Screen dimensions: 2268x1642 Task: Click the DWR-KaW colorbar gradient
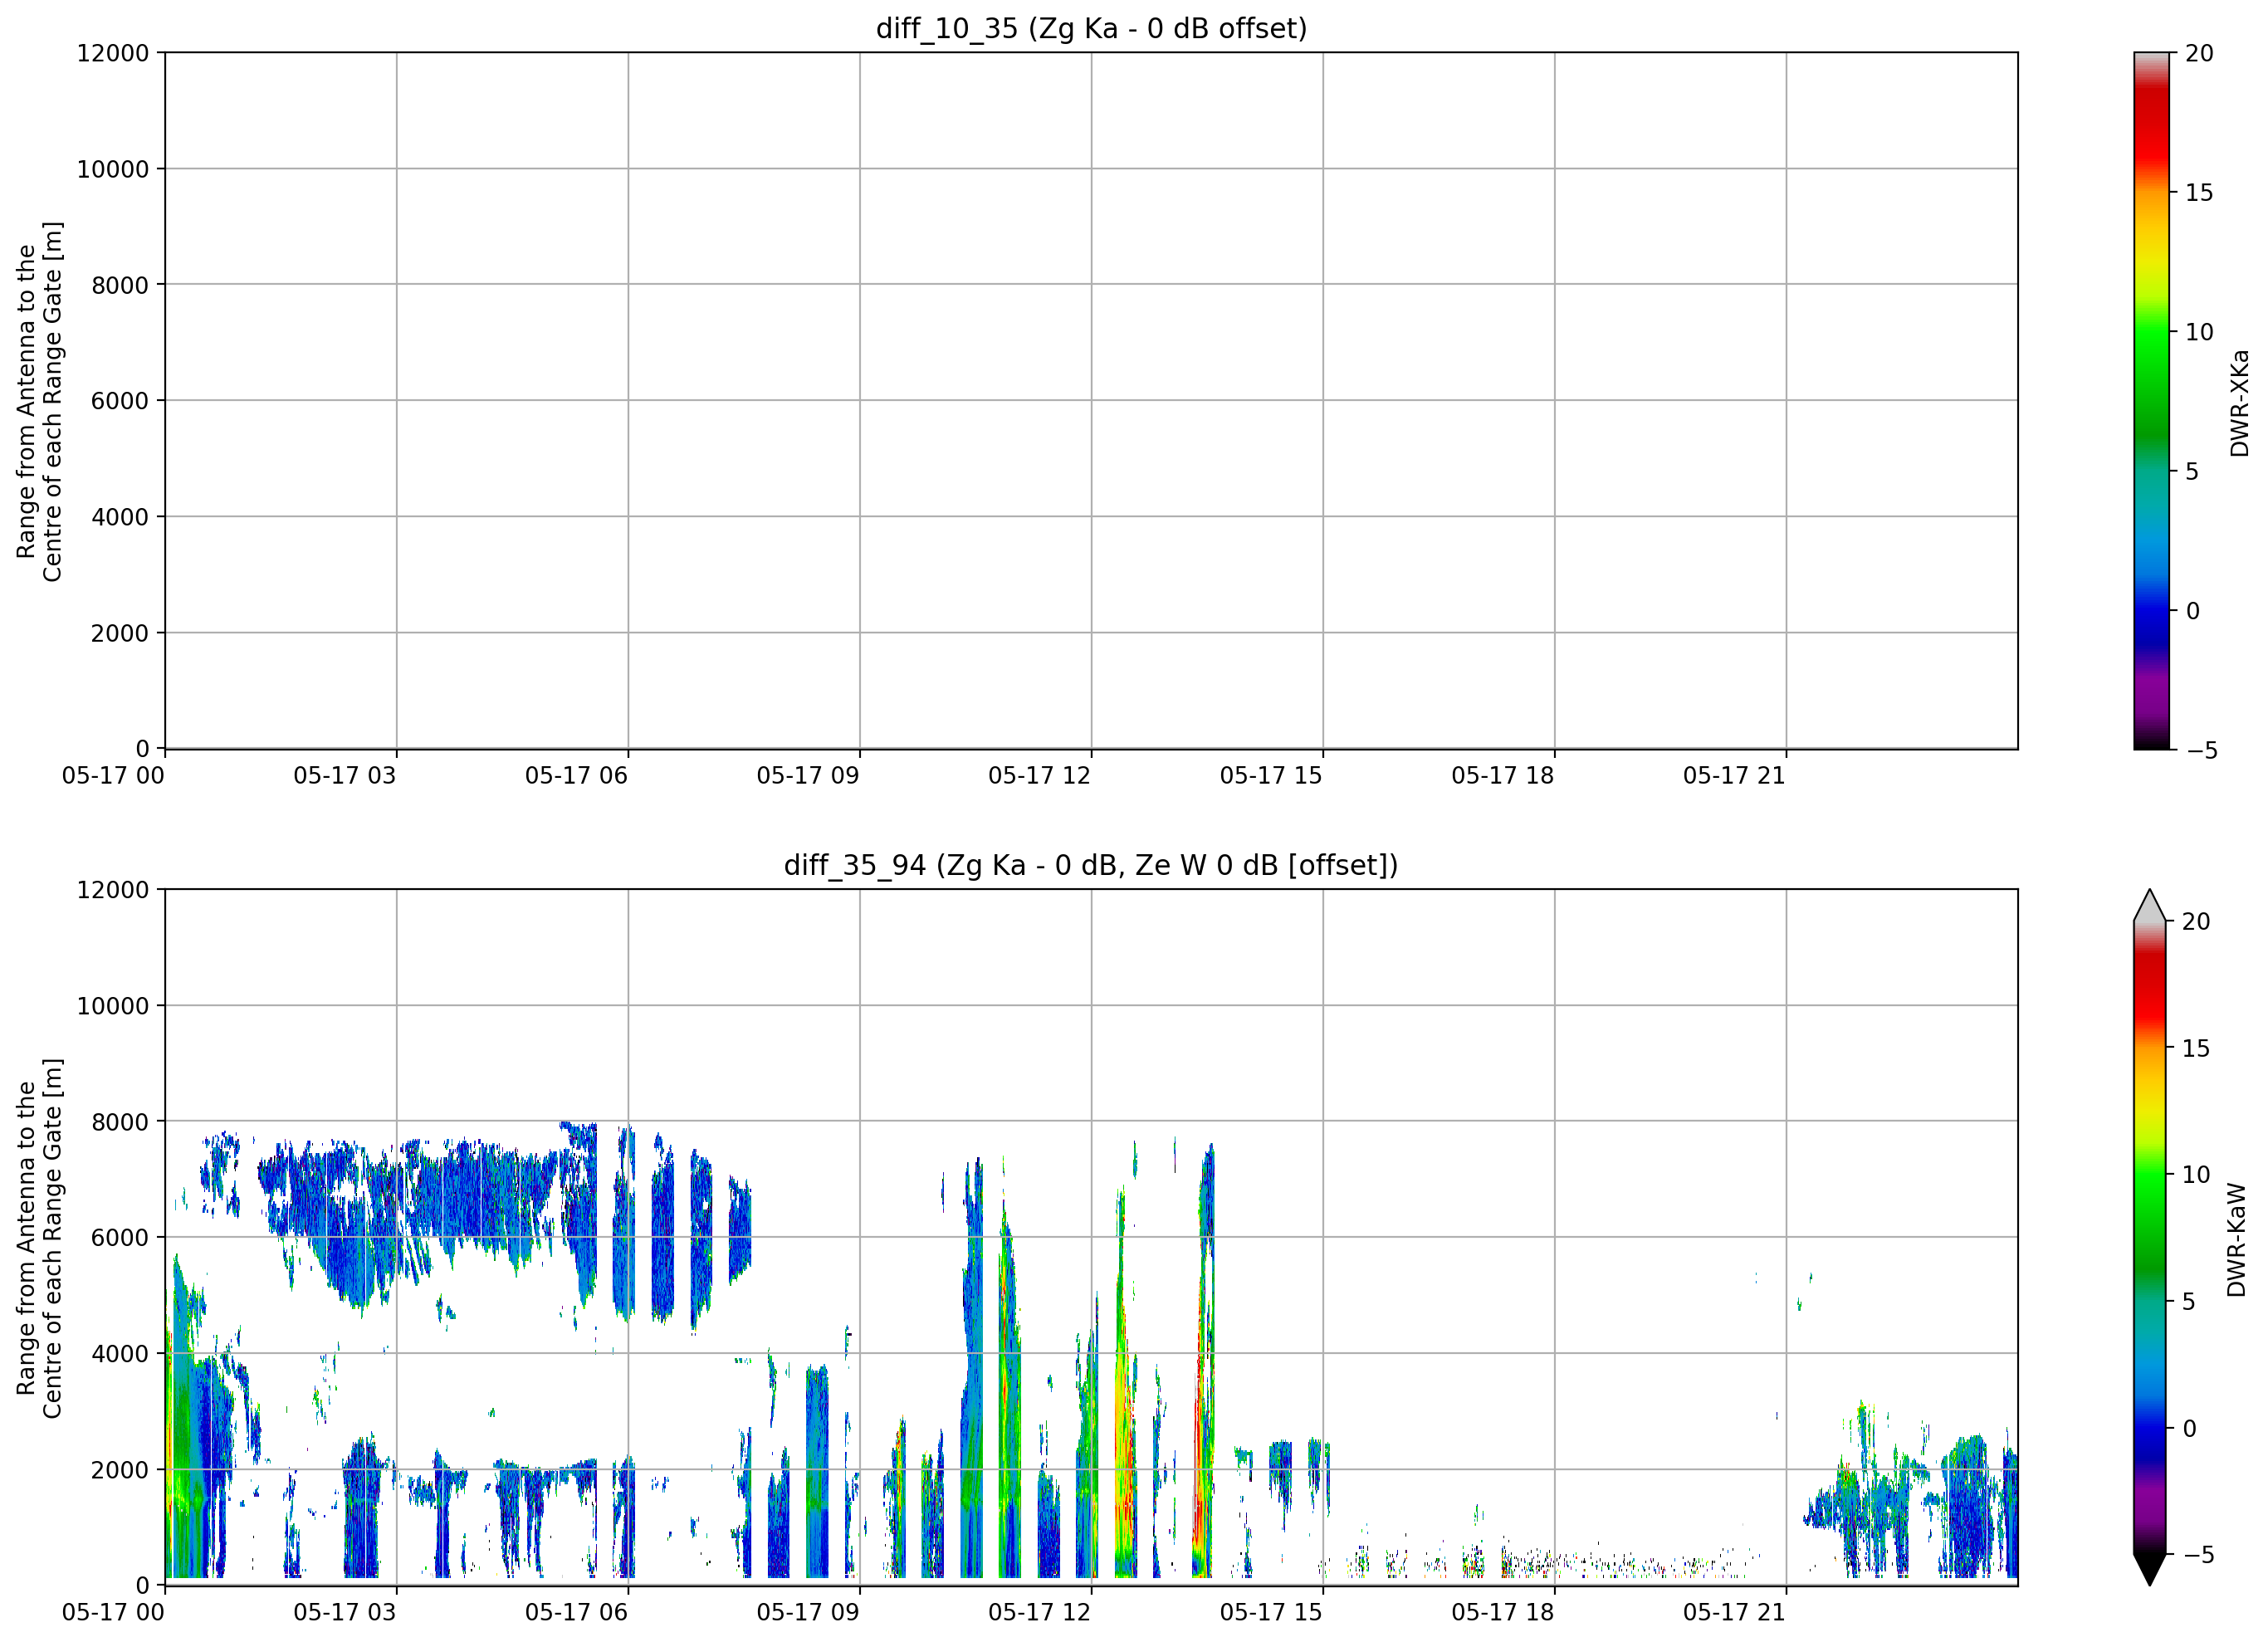click(2149, 1237)
